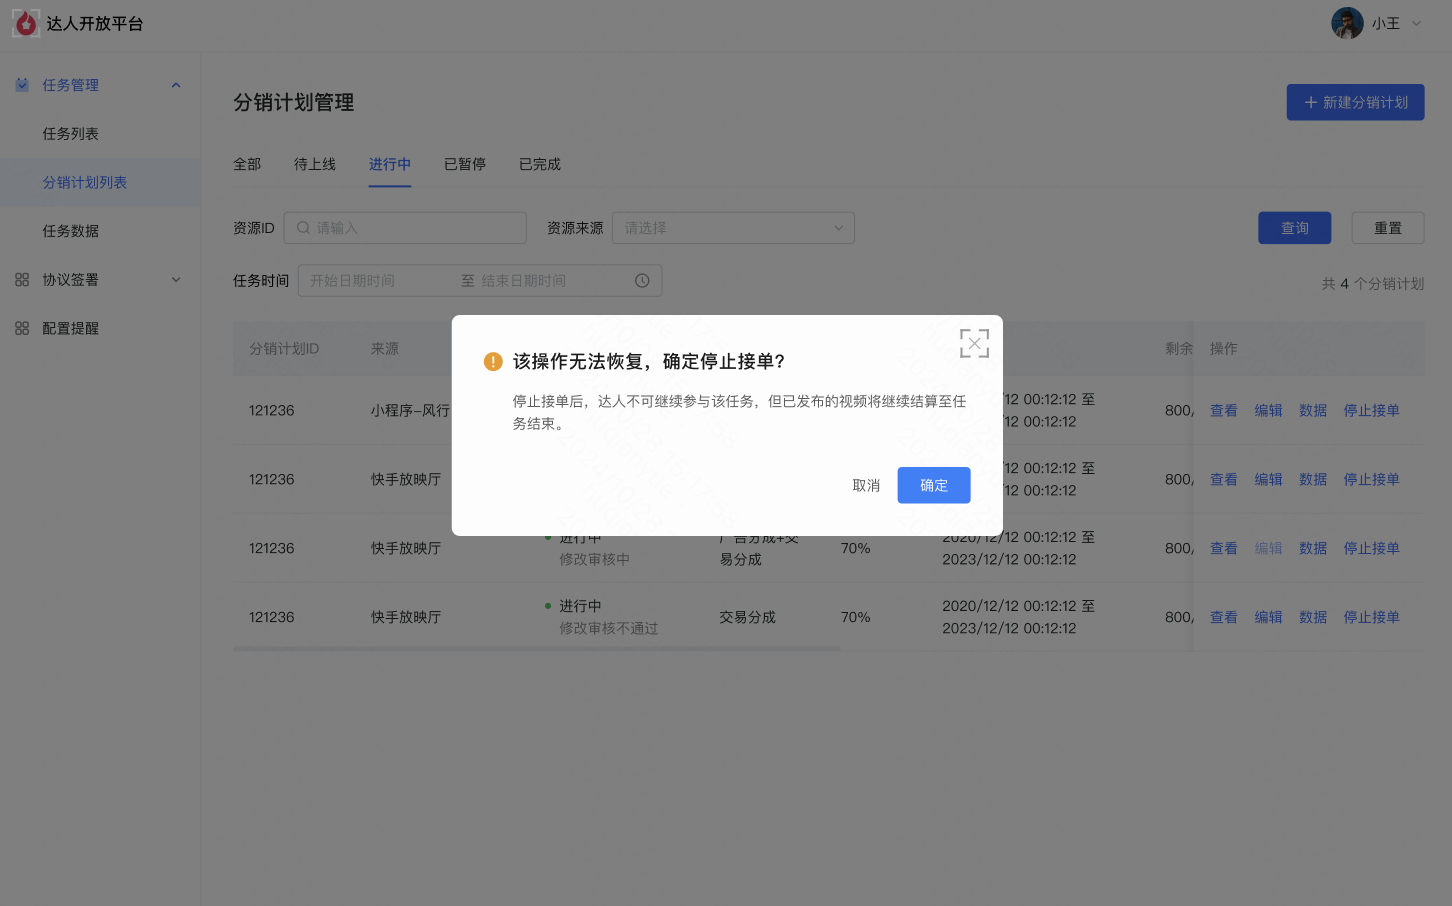Click the clock icon in date range field
Viewport: 1452px width, 906px height.
point(642,281)
